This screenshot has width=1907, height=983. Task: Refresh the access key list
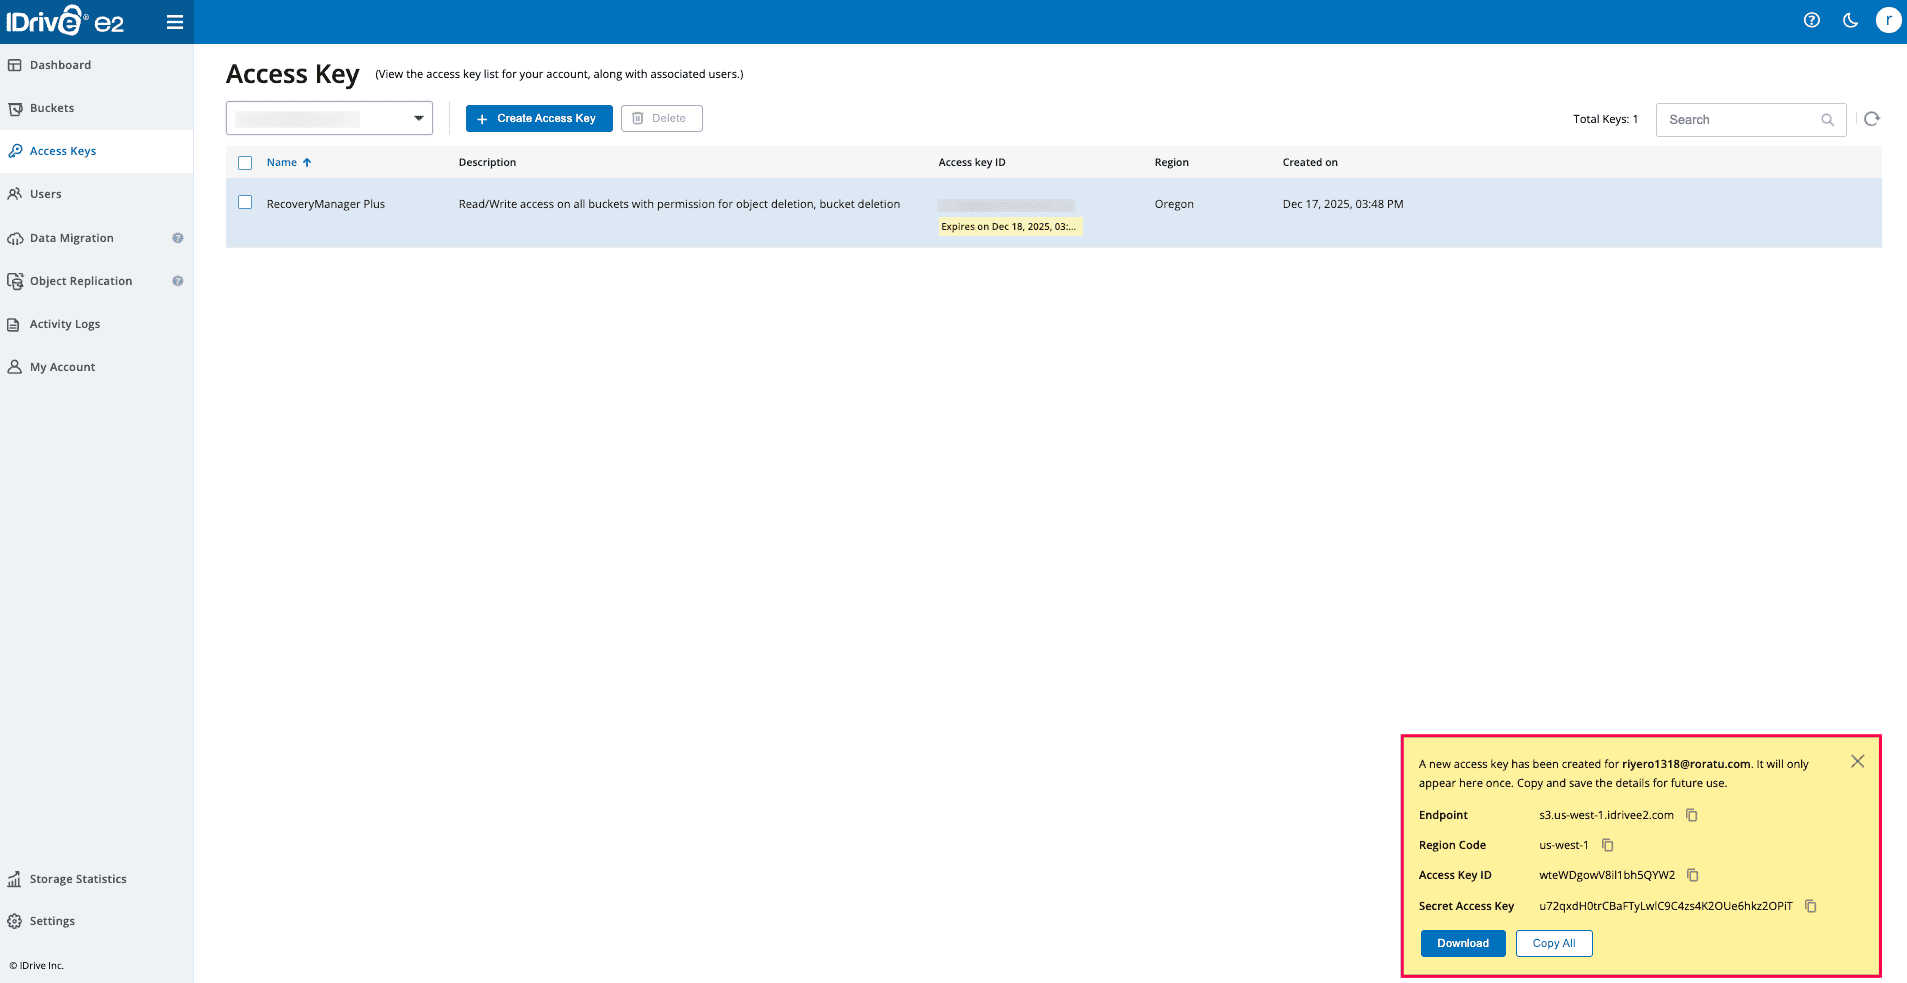(1871, 119)
